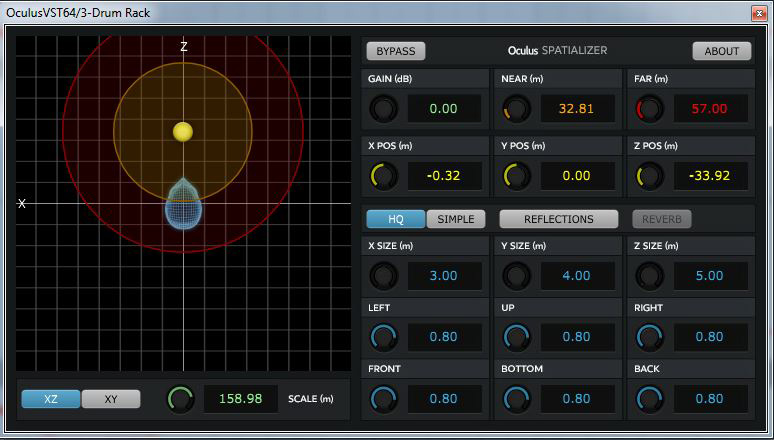Viewport: 774px width, 440px height.
Task: Switch to SIMPLE mode
Action: [x=456, y=219]
